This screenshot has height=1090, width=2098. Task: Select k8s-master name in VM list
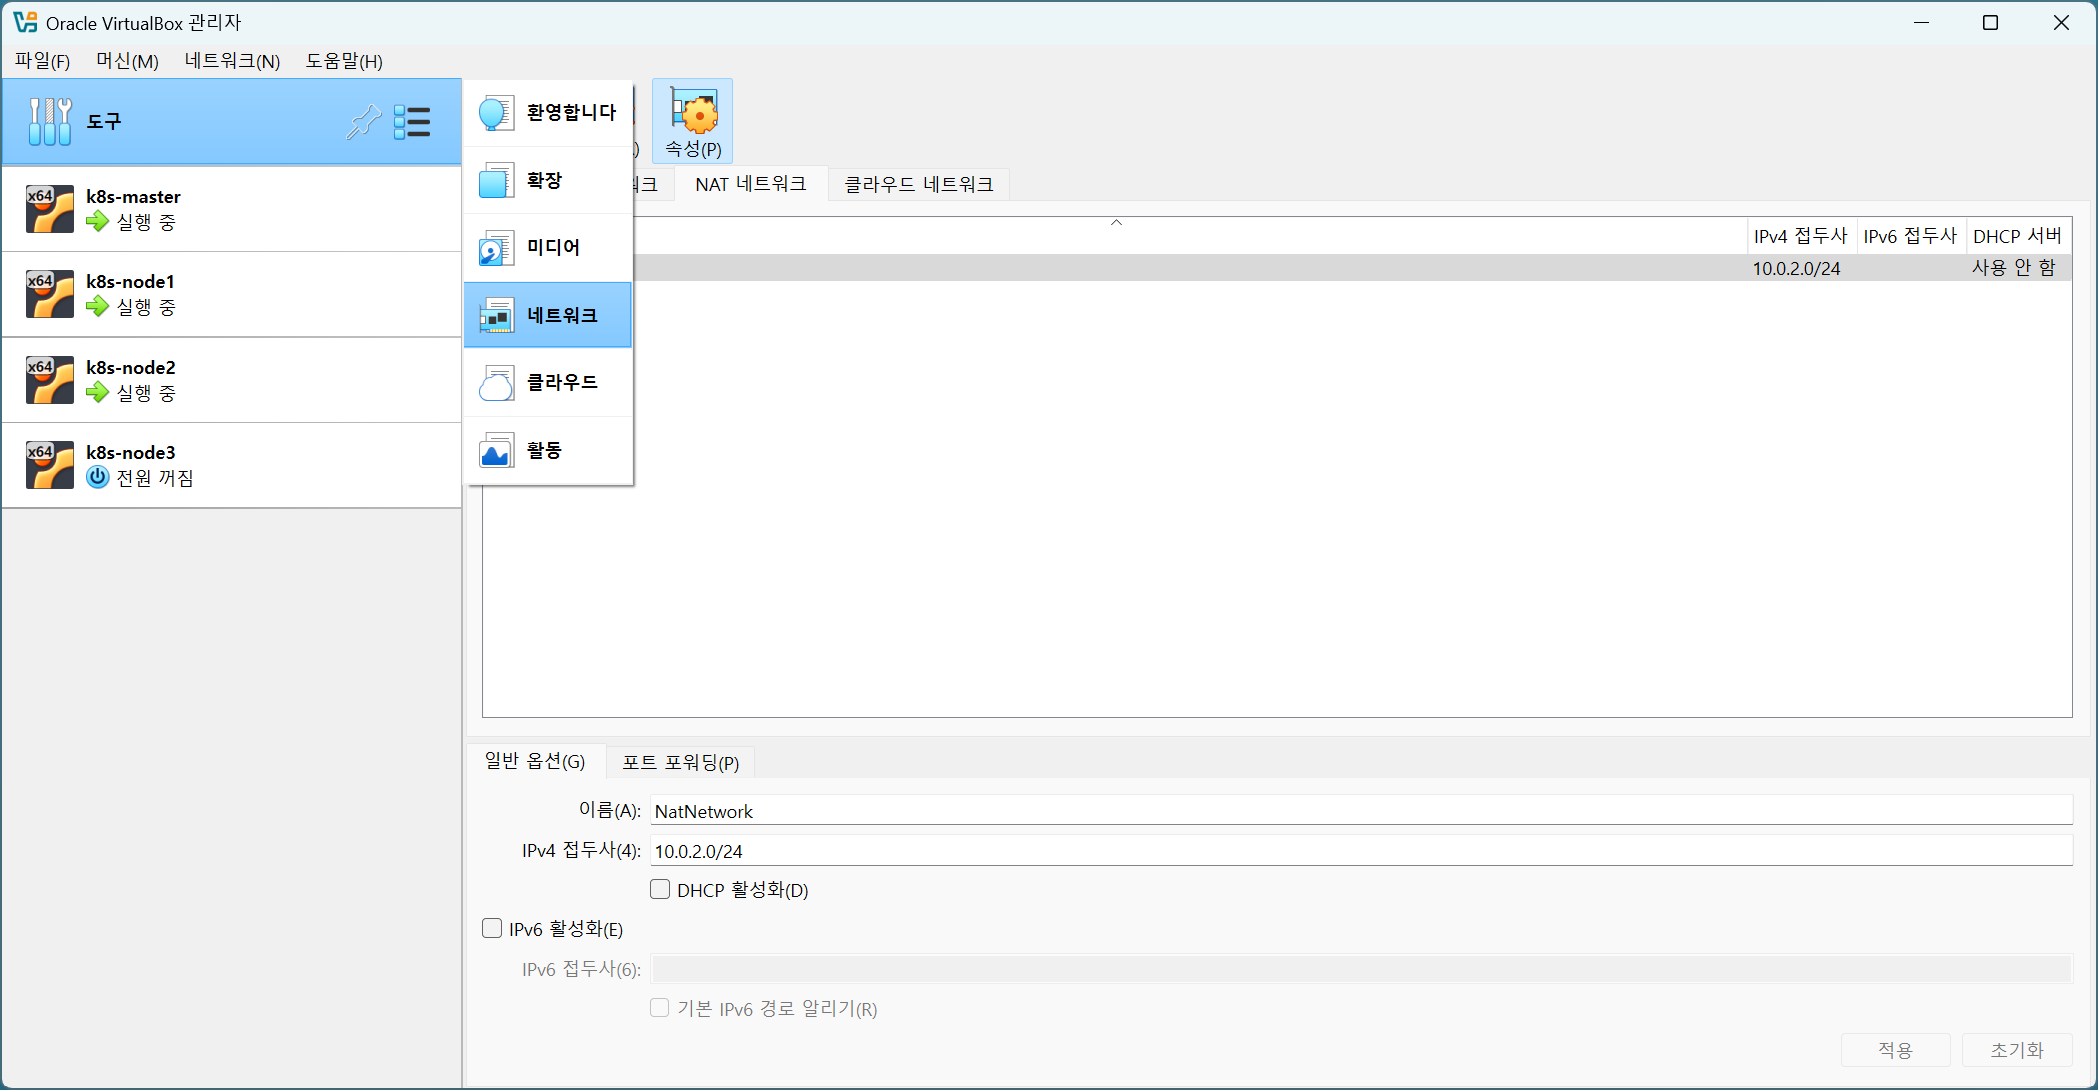tap(133, 196)
